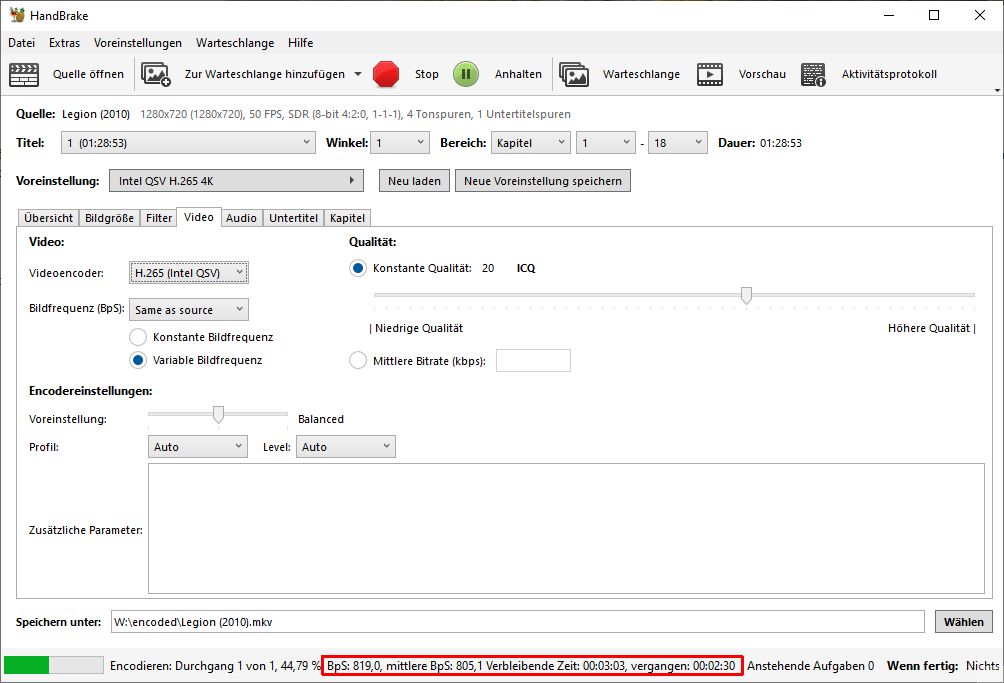Select Konstante Qualität radio button
1004x683 pixels.
point(358,268)
